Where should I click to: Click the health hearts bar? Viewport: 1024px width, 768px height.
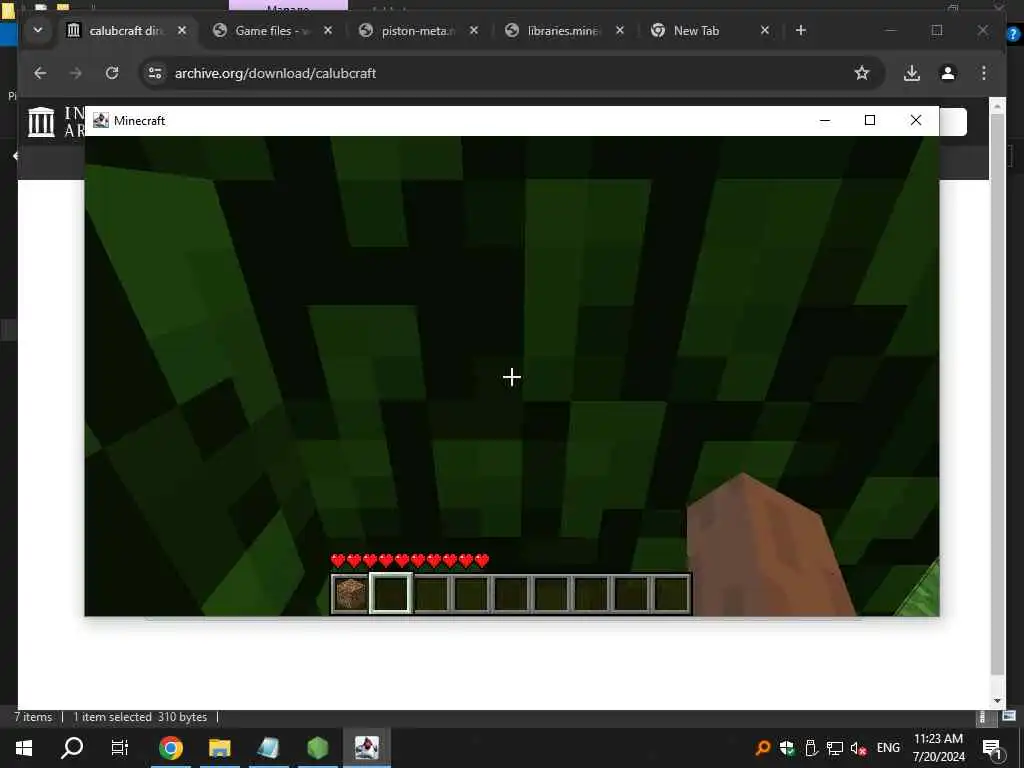click(410, 560)
